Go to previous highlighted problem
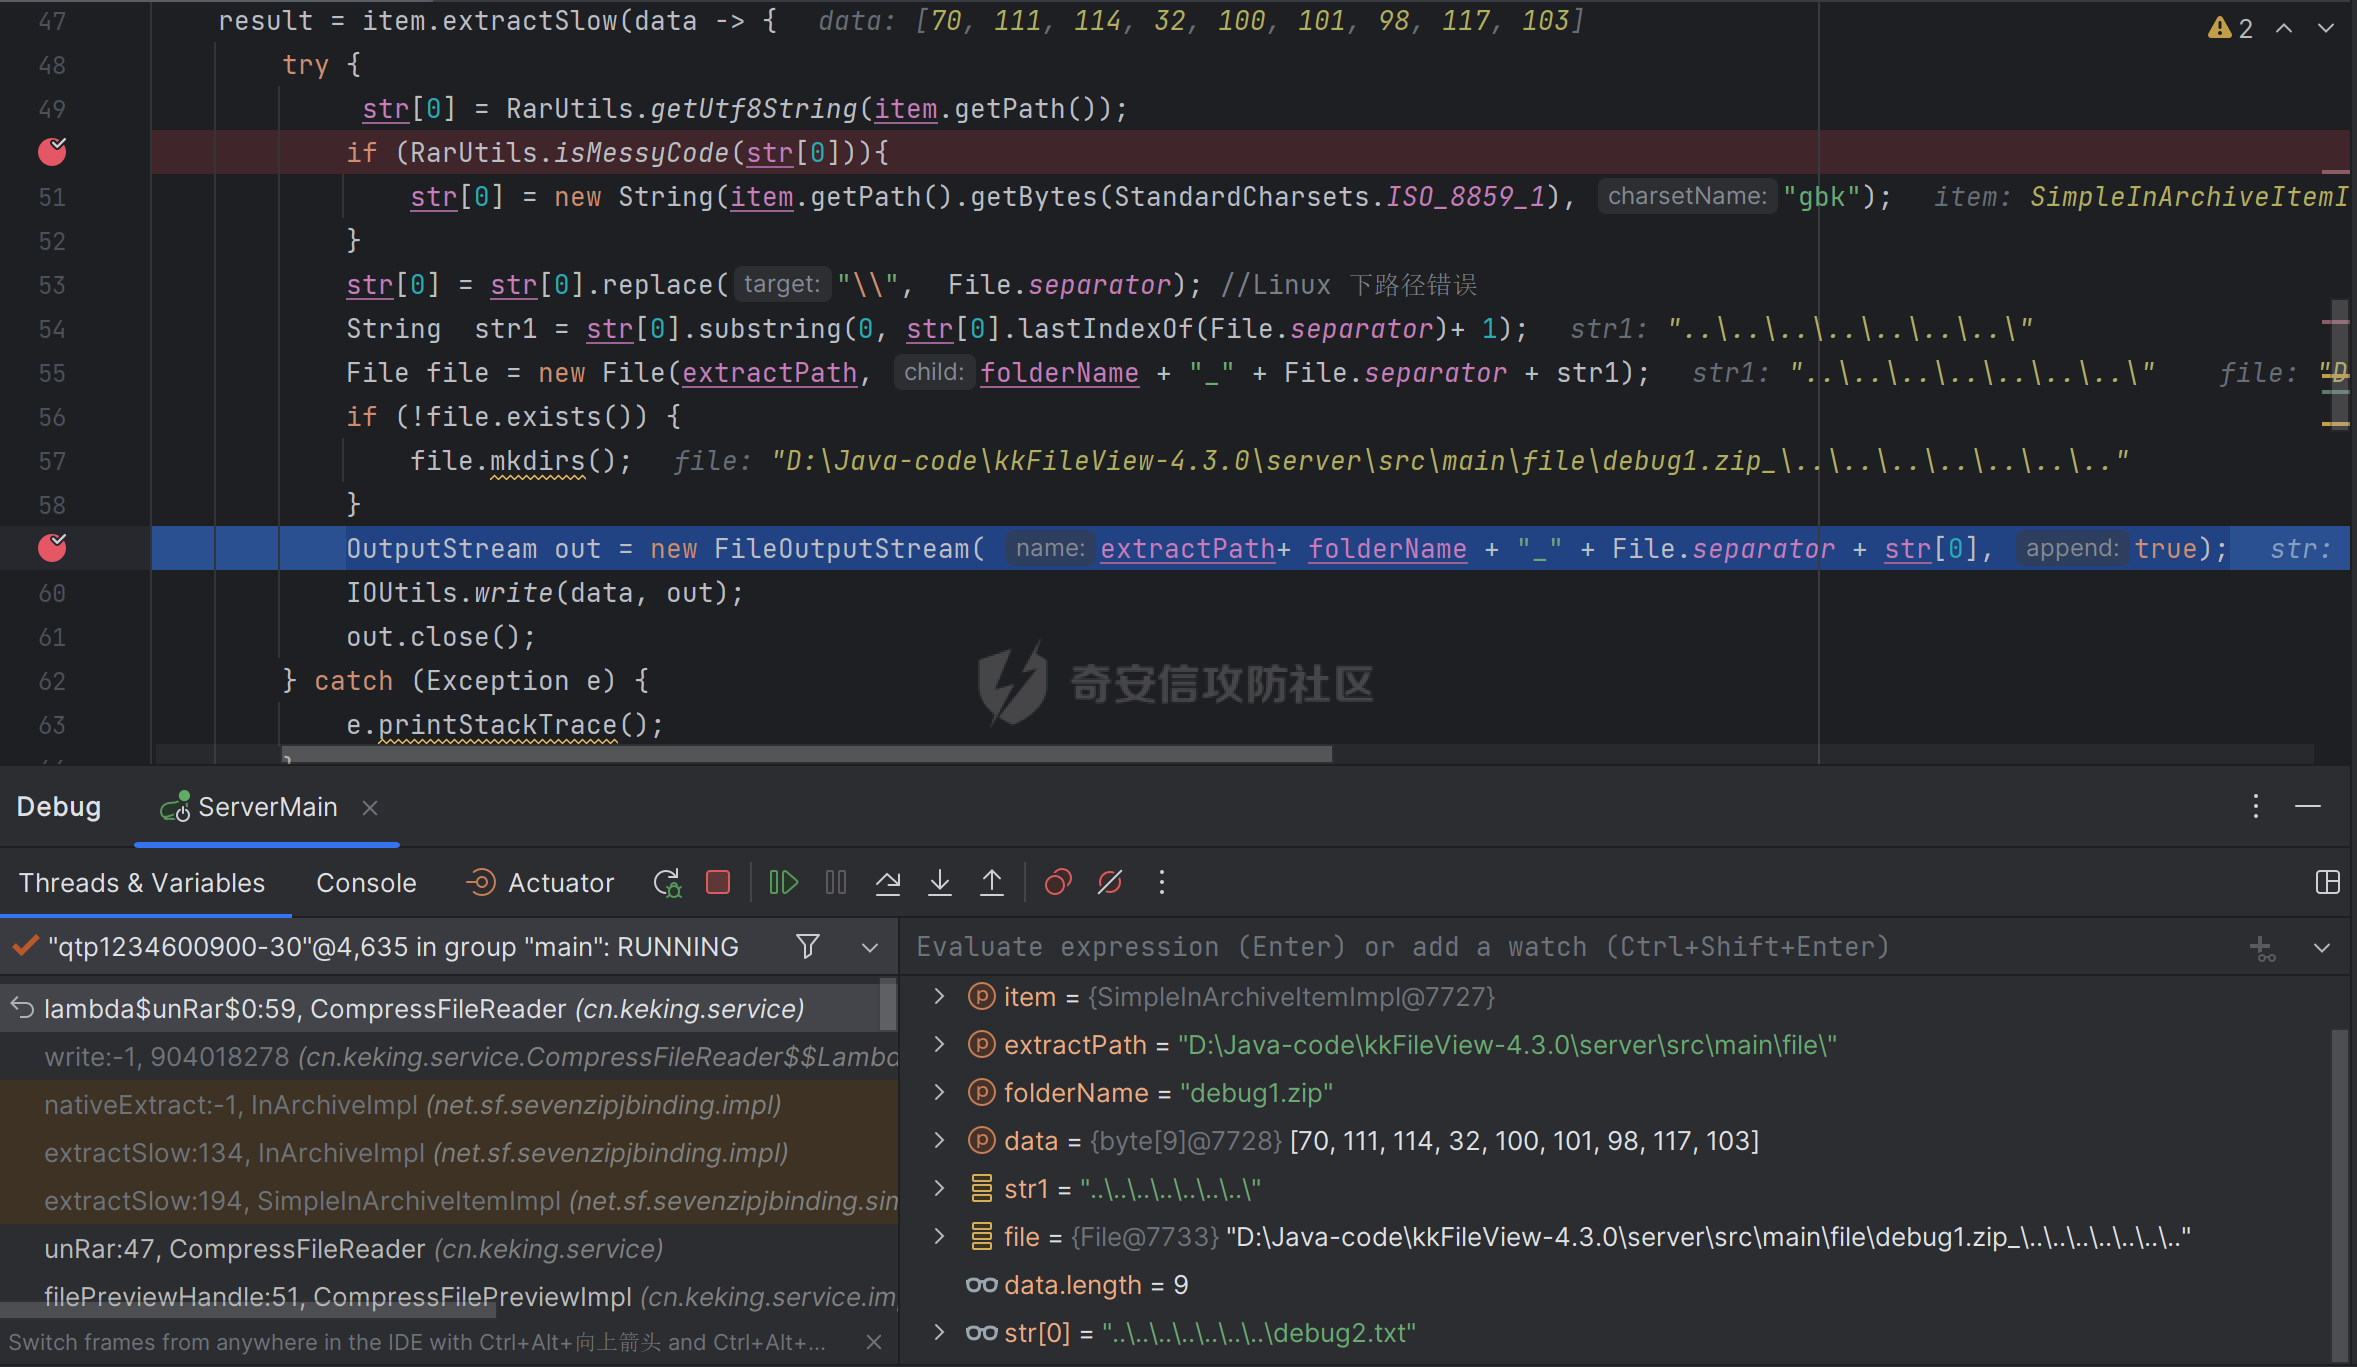The image size is (2357, 1367). tap(2285, 28)
